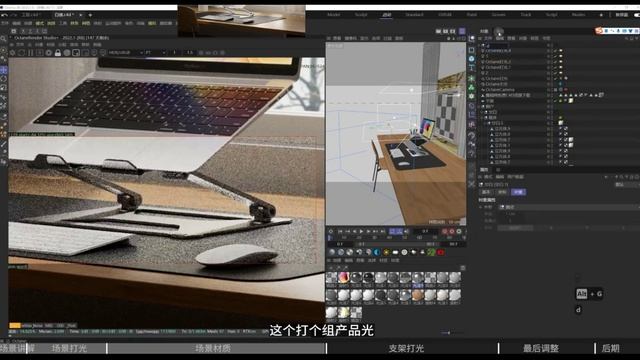Click the red target tag on OctaneCamera
Image resolution: width=640 pixels, height=360 pixels.
pyautogui.click(x=566, y=89)
